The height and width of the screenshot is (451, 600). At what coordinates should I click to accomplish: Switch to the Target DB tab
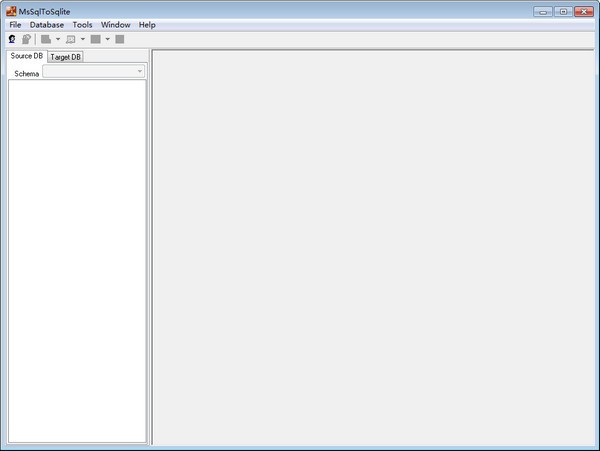pyautogui.click(x=66, y=57)
